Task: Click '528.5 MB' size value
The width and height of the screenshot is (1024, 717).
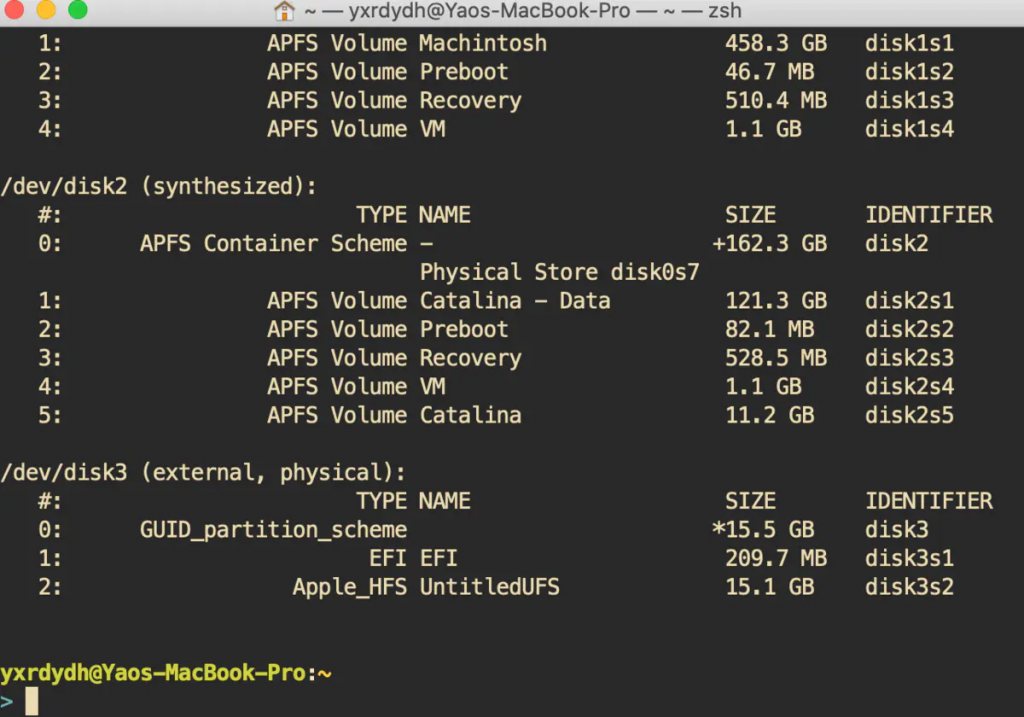Action: pyautogui.click(x=776, y=358)
